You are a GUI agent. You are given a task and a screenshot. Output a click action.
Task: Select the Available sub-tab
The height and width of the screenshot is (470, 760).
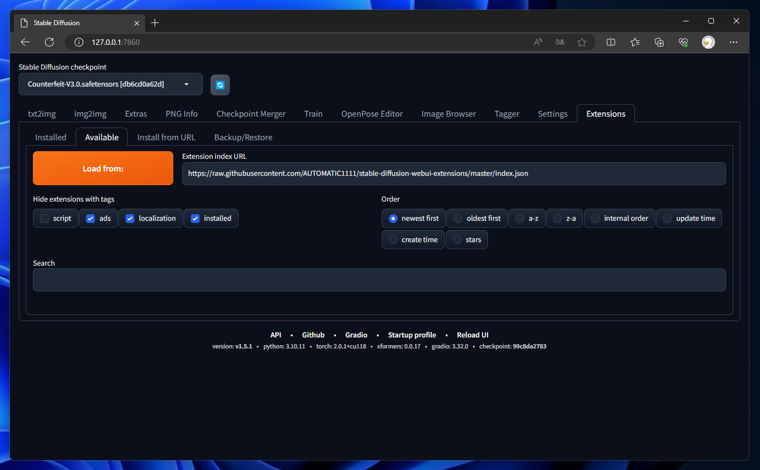[101, 138]
